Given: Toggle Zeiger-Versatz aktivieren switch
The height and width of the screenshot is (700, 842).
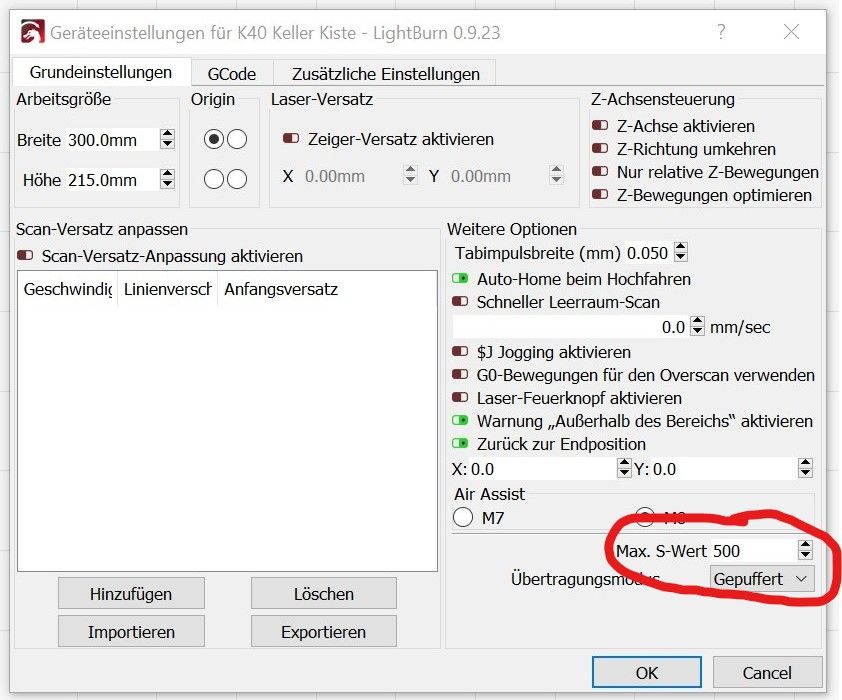Looking at the screenshot, I should click(291, 138).
